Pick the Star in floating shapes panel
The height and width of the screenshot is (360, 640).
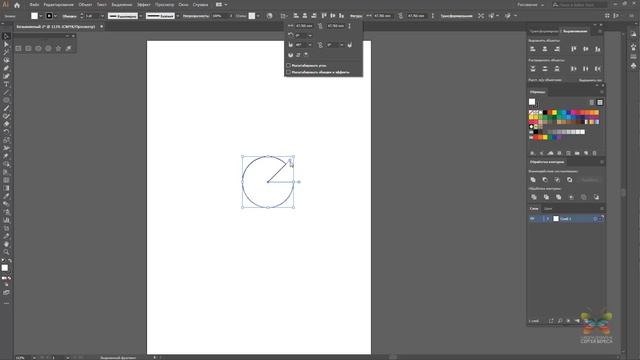coord(58,48)
